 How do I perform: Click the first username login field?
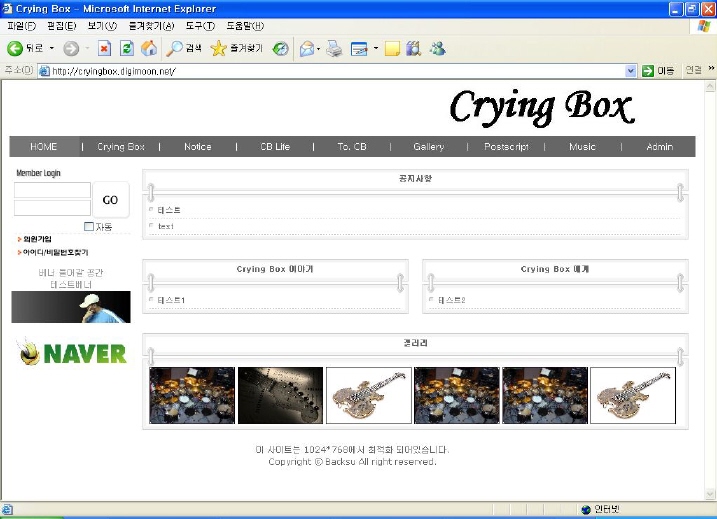[x=52, y=190]
